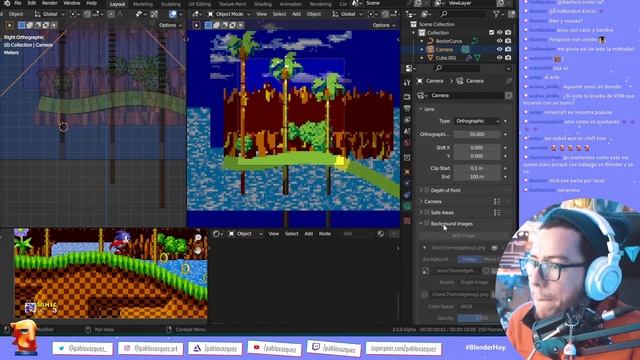Switch to the Modeling workspace tab
This screenshot has width=640, height=360.
[x=143, y=4]
